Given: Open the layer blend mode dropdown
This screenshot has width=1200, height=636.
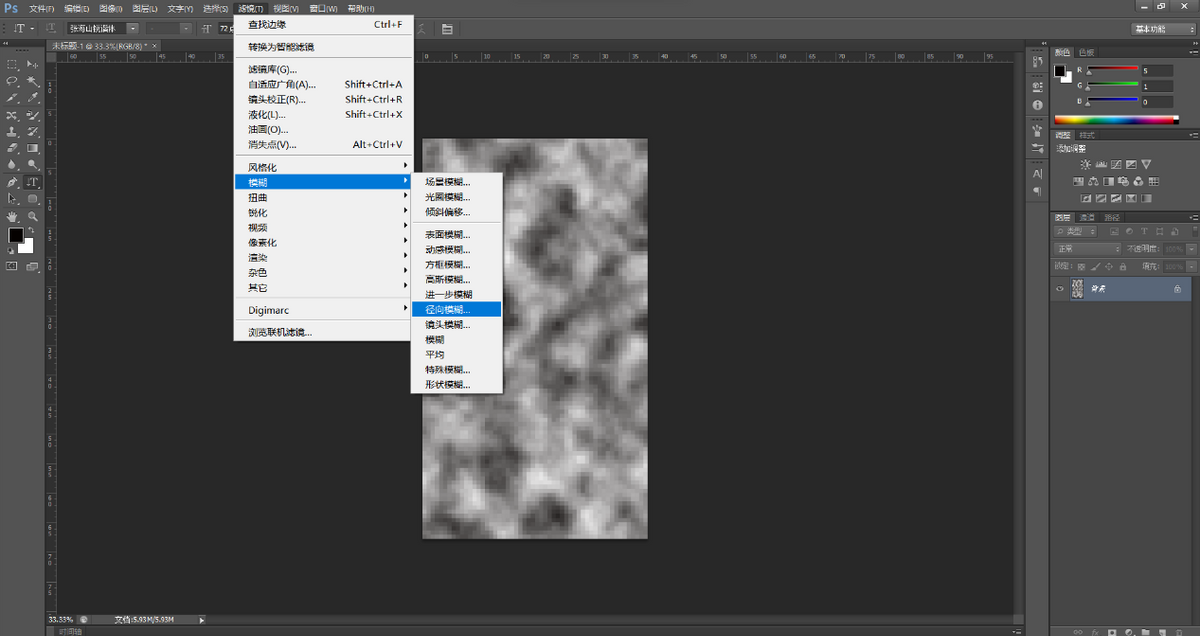Looking at the screenshot, I should coord(1089,249).
